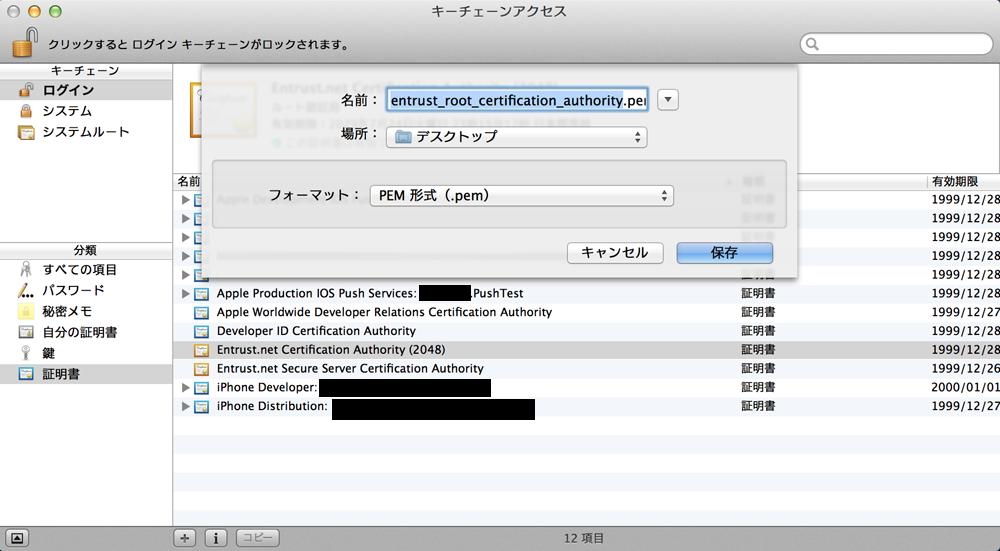
Task: Click the info (i) button
Action: (216, 538)
